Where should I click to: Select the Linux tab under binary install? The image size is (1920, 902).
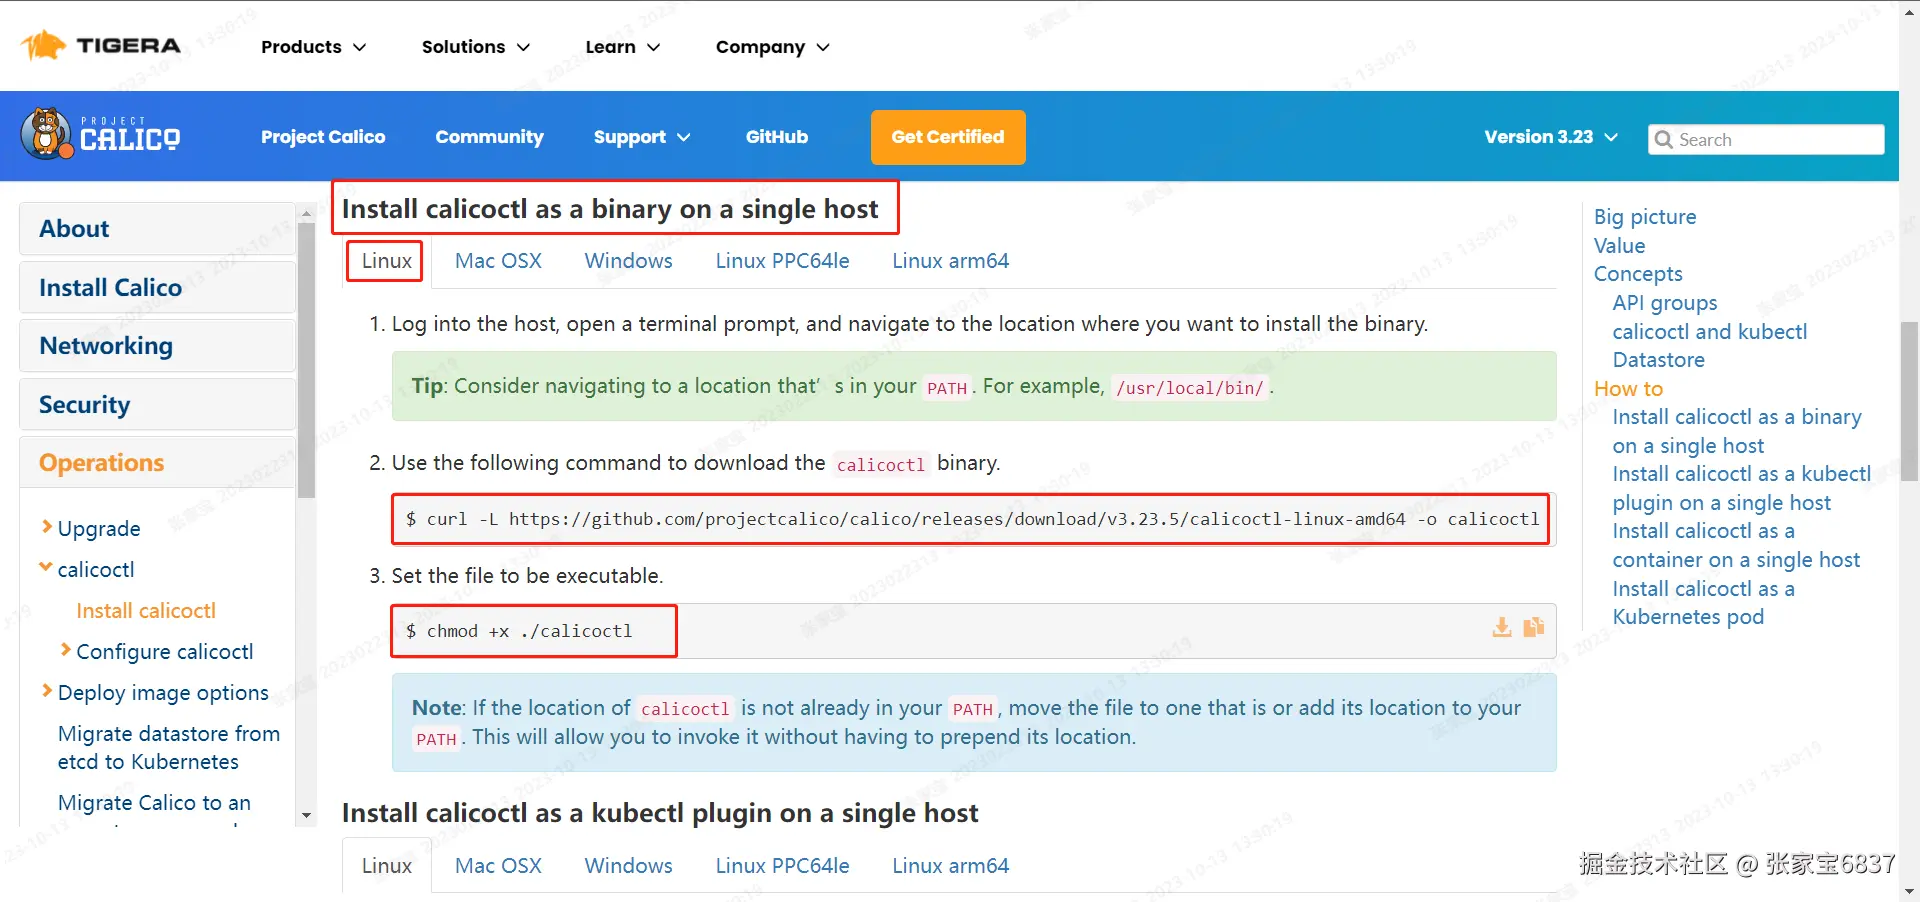386,261
